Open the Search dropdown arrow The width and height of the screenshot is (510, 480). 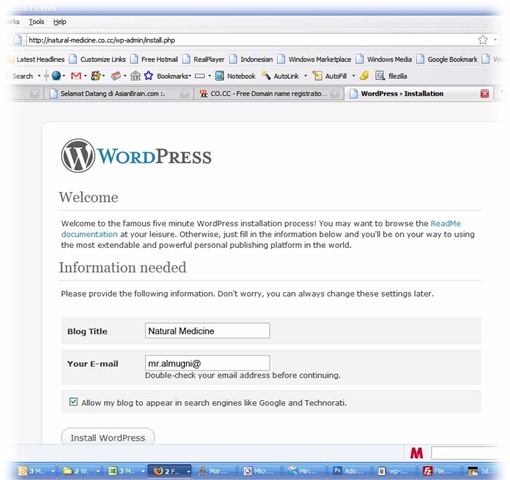39,76
